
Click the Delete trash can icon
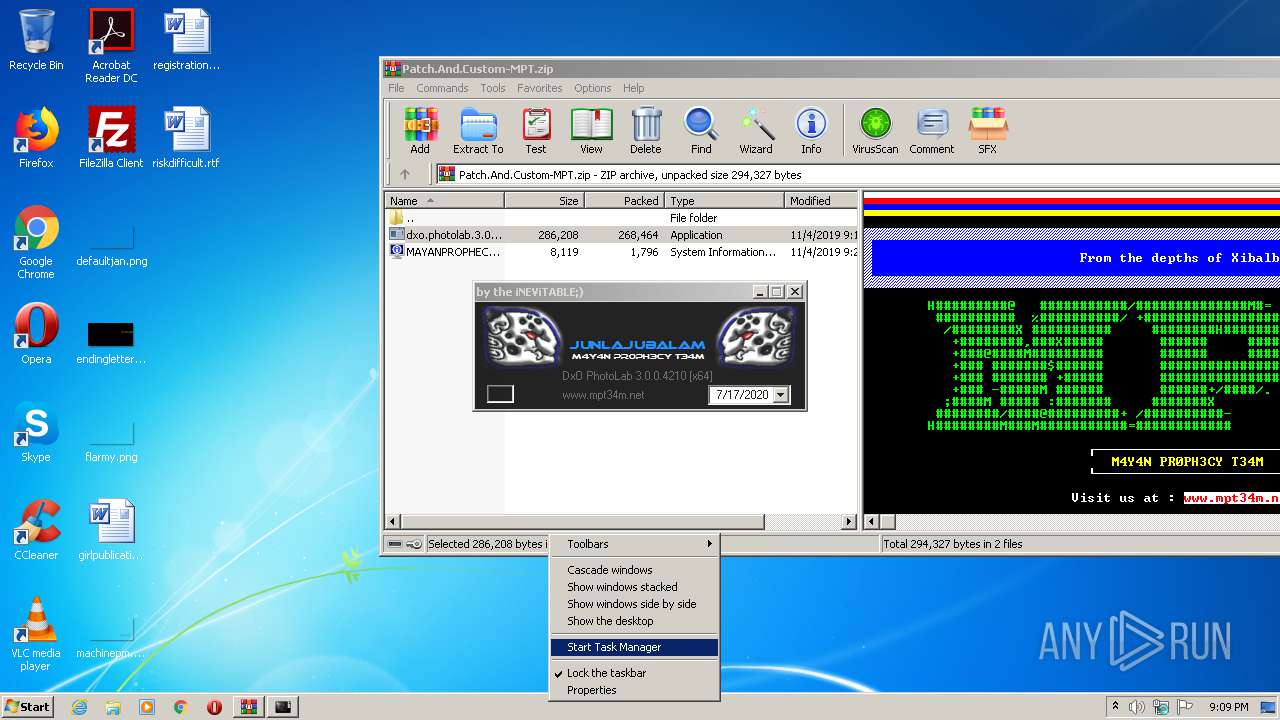(645, 131)
